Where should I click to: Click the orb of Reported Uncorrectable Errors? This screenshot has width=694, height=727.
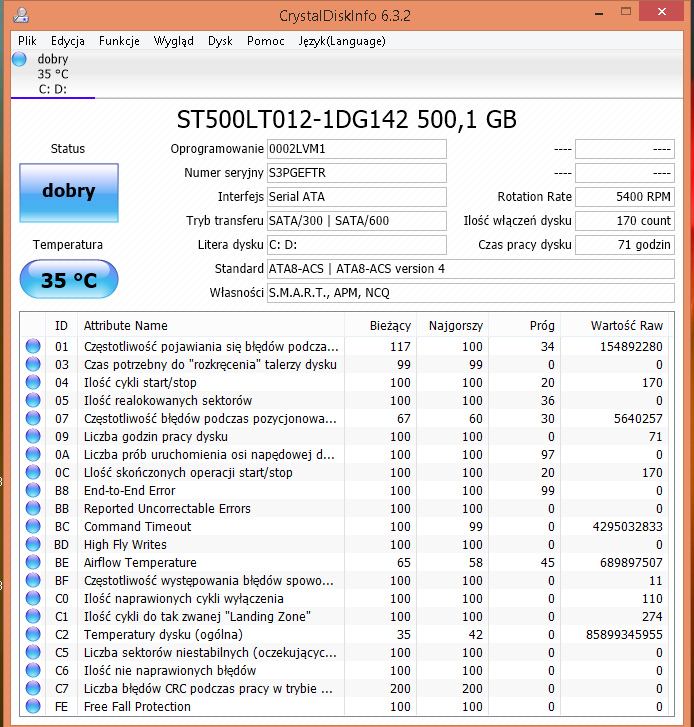(33, 508)
